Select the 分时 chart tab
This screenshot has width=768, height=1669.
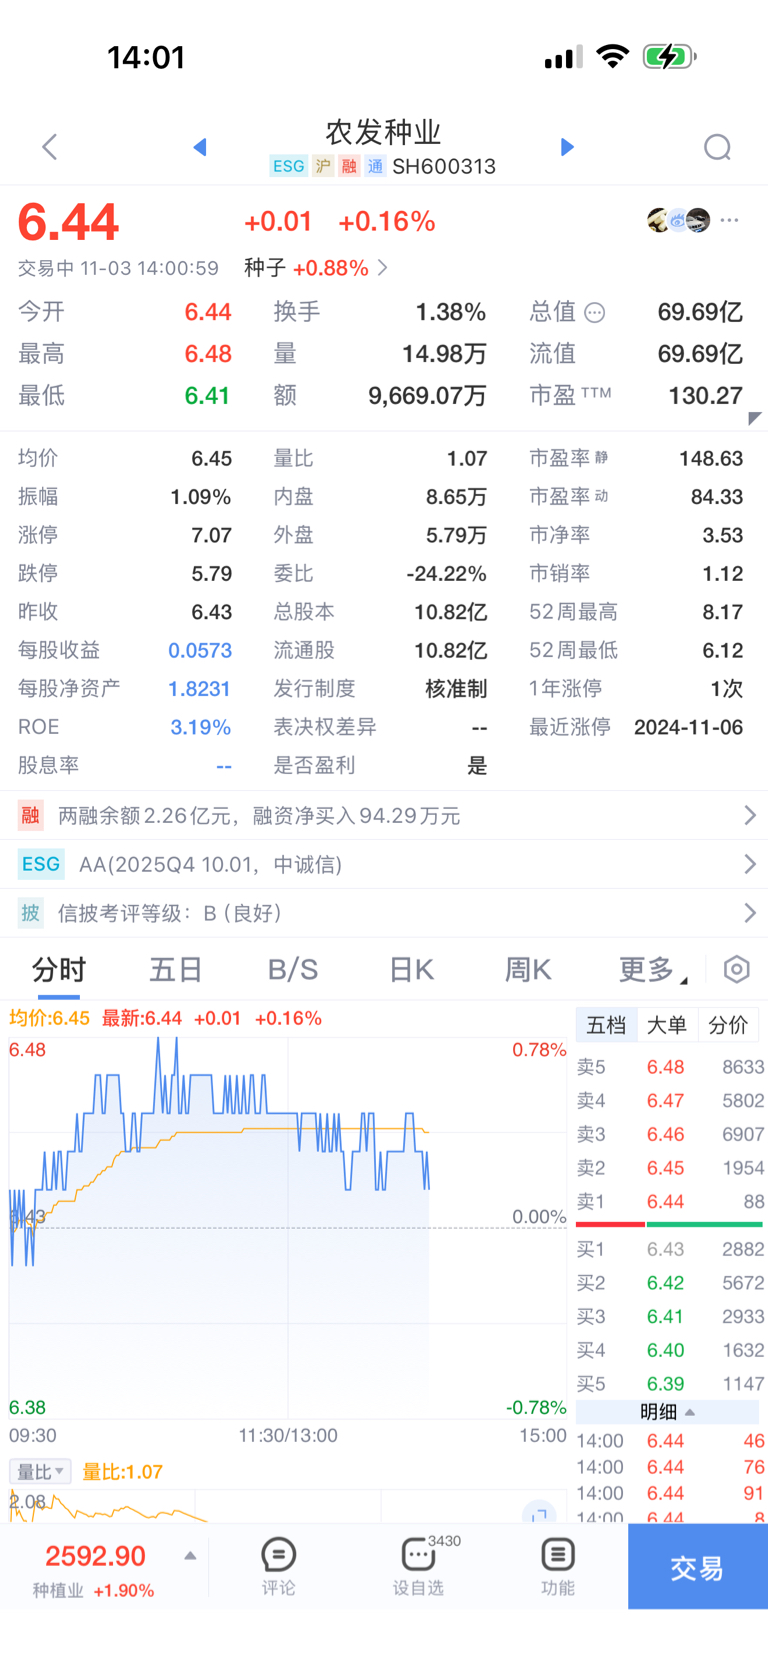tap(59, 969)
